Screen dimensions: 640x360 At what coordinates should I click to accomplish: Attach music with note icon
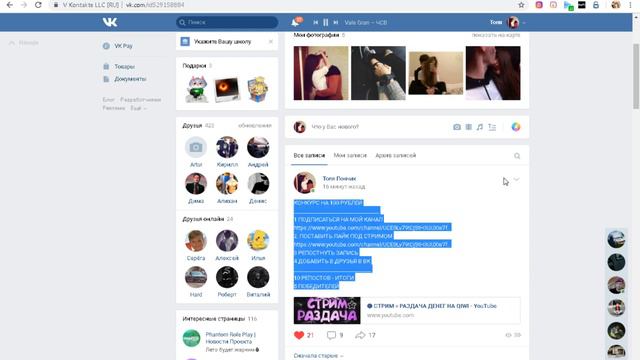point(480,127)
